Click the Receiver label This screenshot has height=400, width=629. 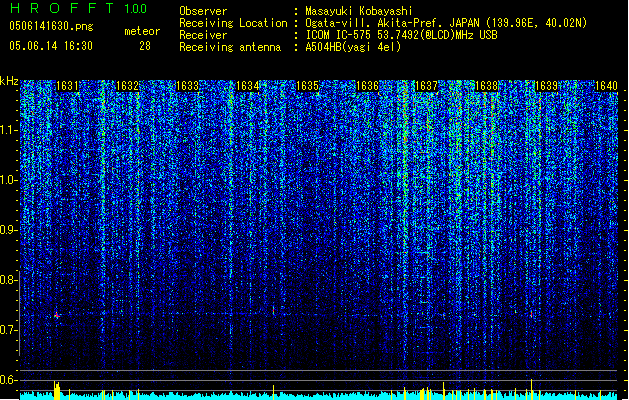[x=203, y=35]
